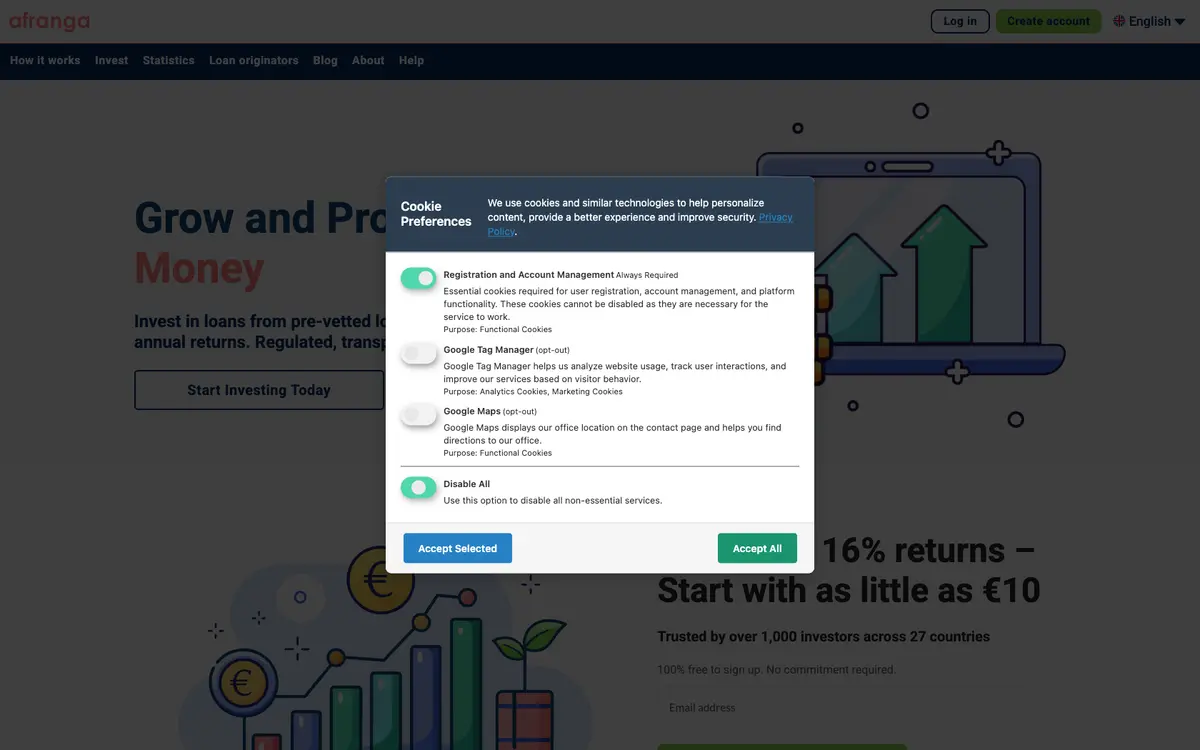Open the English language dropdown
The height and width of the screenshot is (750, 1200).
1149,21
